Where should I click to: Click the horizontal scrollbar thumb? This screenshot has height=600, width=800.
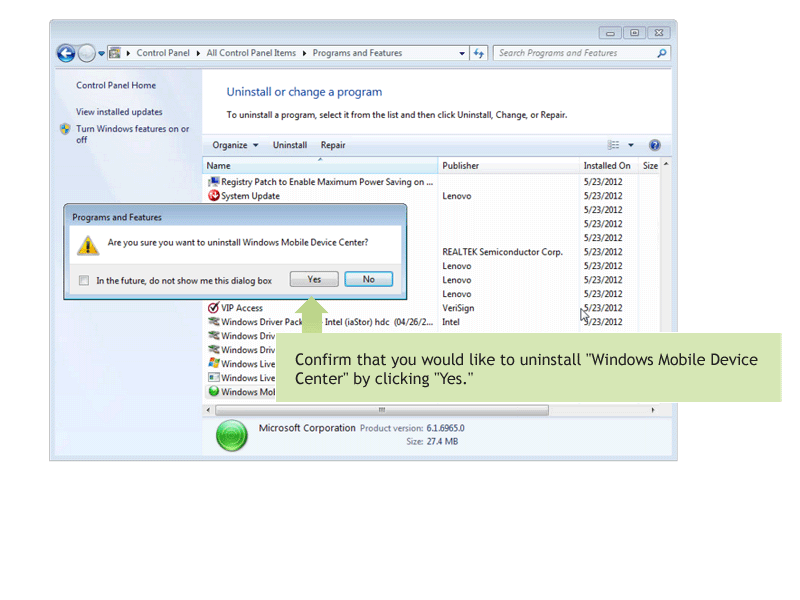tap(382, 410)
